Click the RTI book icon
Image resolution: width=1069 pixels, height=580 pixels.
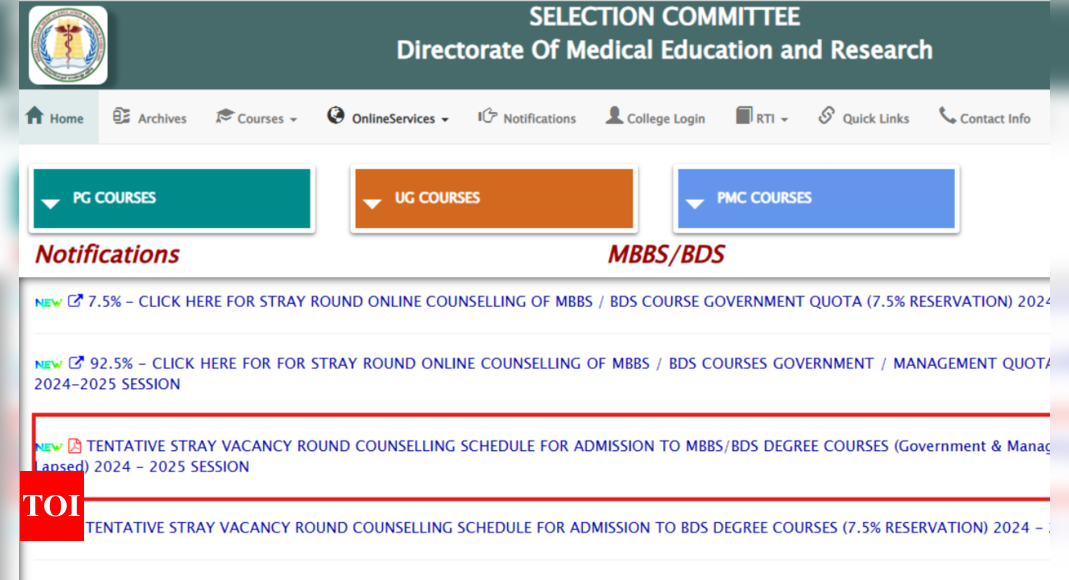[744, 115]
